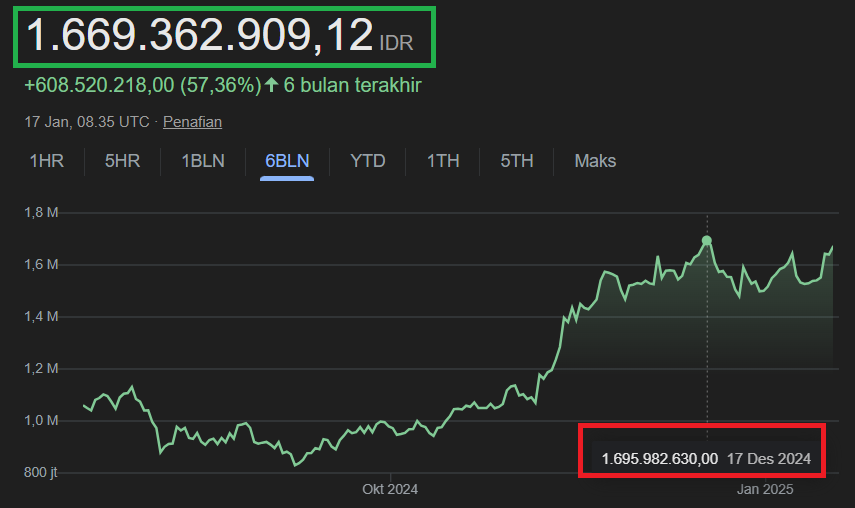Show the 1TH range chart
The height and width of the screenshot is (508, 855).
coord(443,161)
